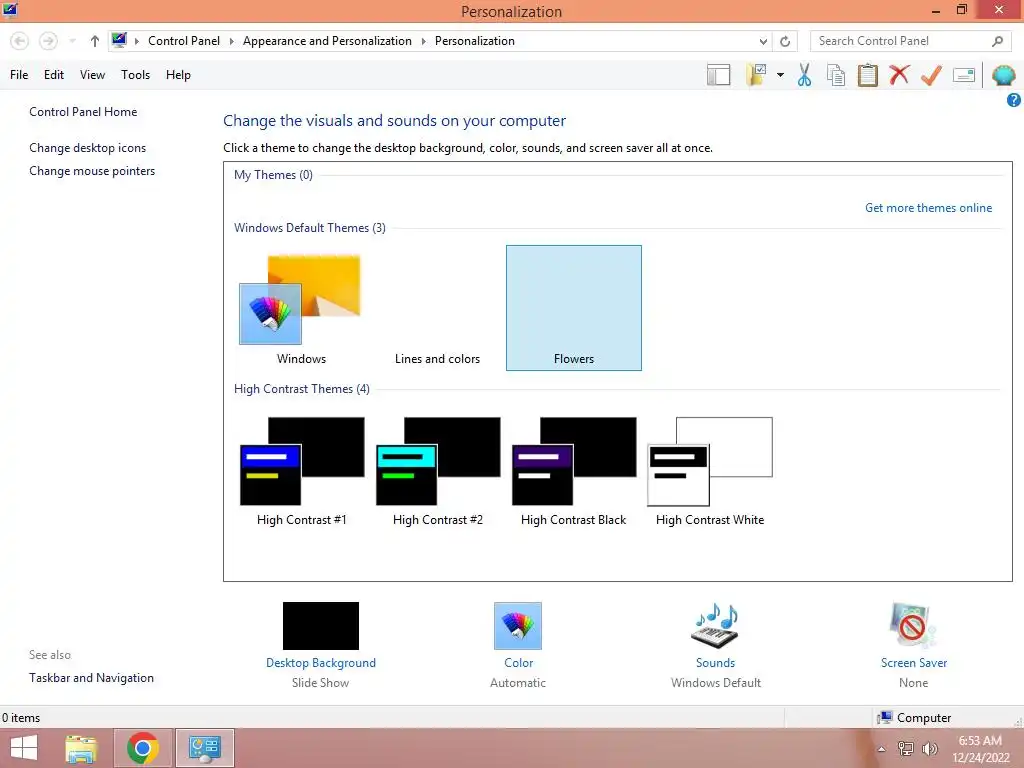
Task: Click My Themes (0) group header
Action: [x=273, y=175]
